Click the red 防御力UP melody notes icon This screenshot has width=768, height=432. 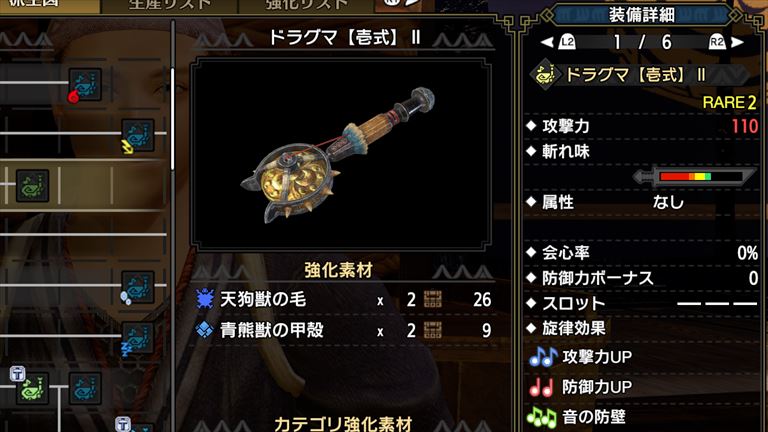(541, 387)
